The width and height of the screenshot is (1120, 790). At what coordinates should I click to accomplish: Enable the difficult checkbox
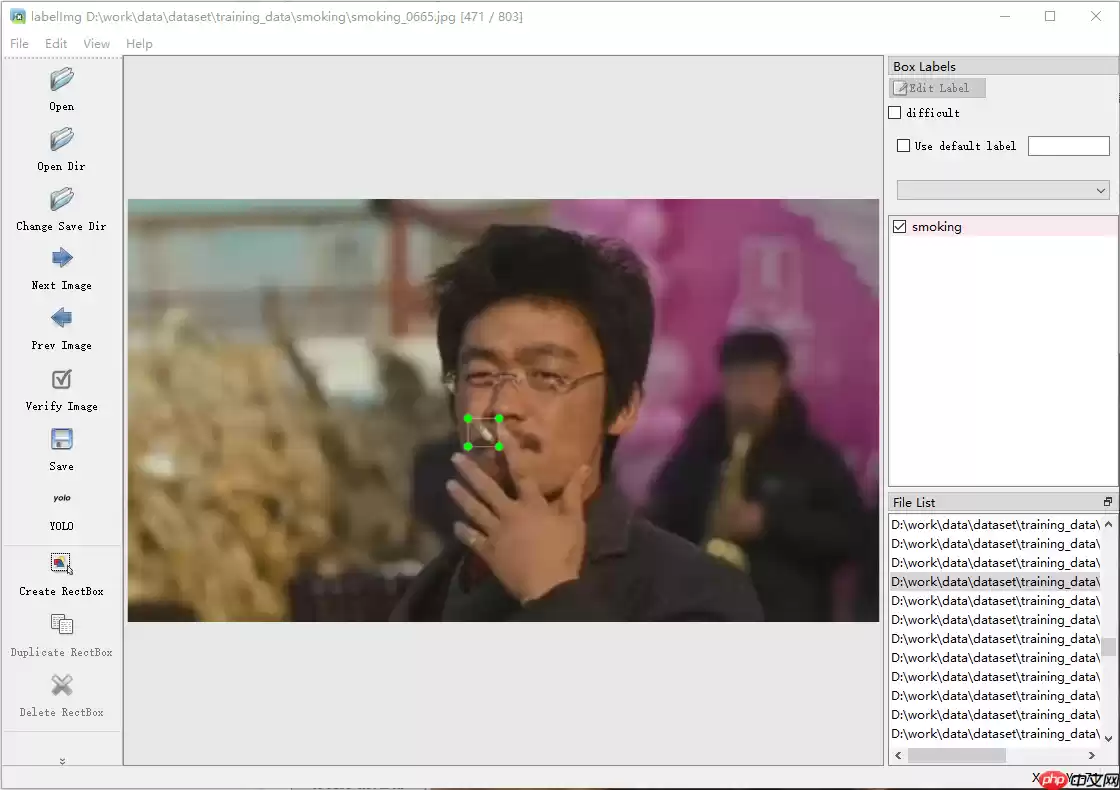click(895, 113)
